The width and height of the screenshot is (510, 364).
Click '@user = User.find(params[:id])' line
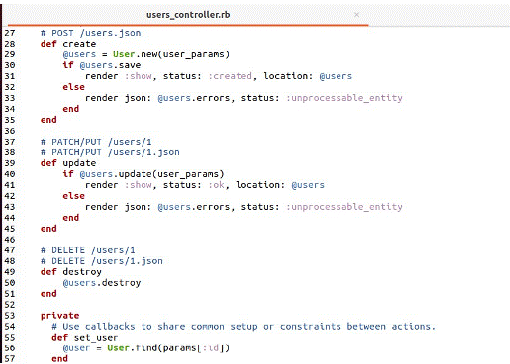tap(146, 348)
